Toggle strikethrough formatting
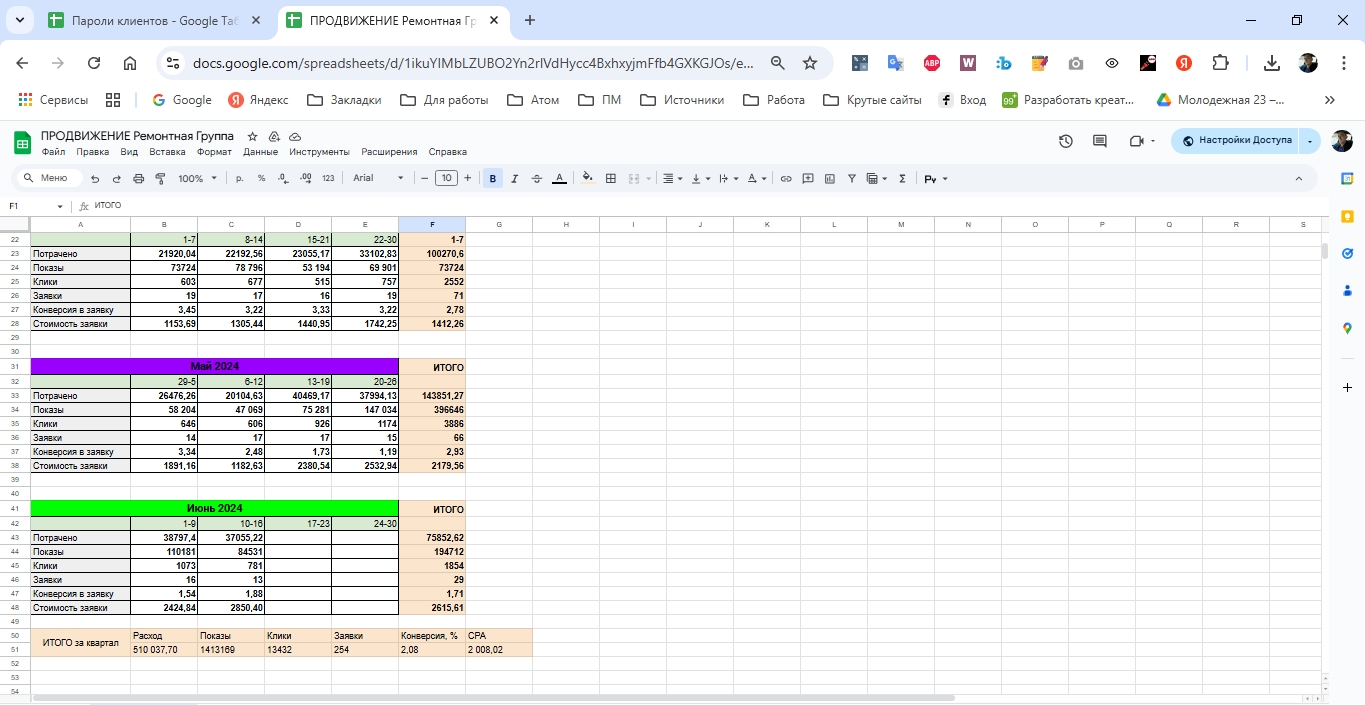1365x705 pixels. [x=537, y=179]
